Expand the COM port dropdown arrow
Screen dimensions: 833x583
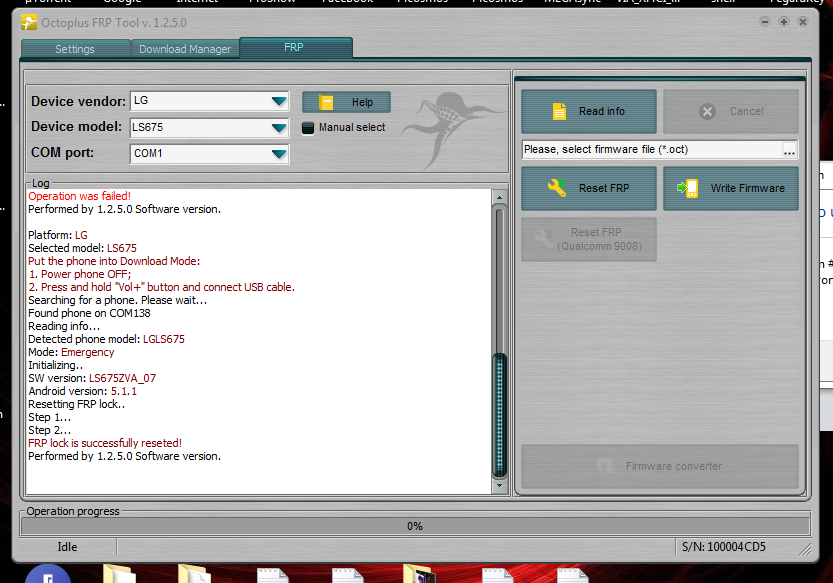(279, 154)
